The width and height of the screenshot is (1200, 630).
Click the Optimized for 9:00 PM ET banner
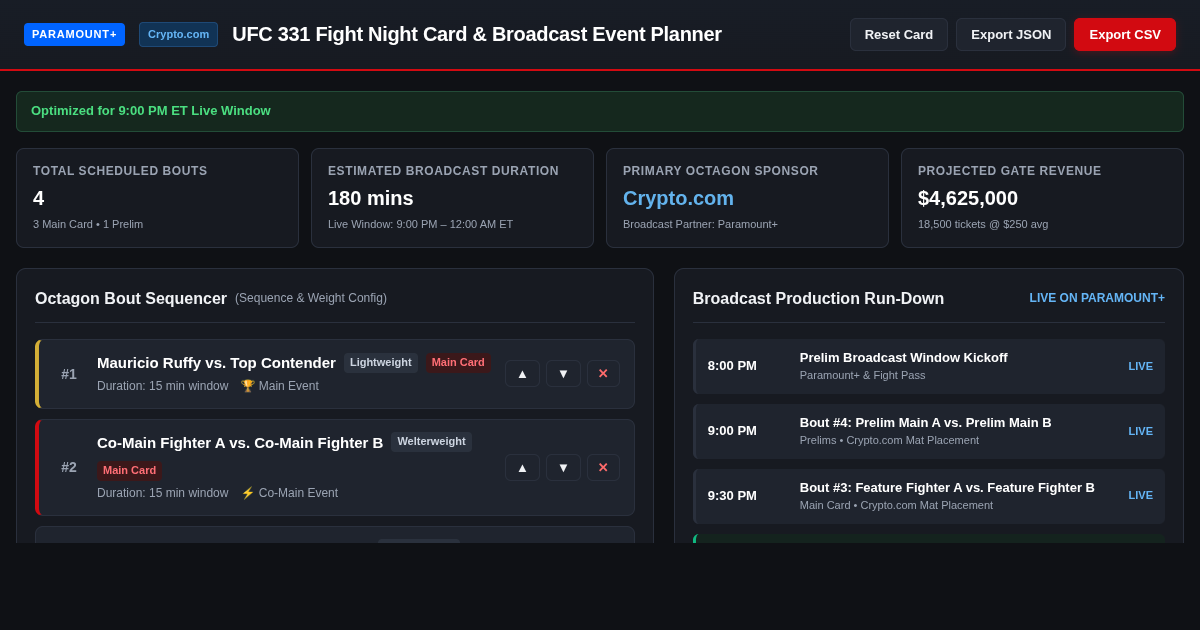pyautogui.click(x=600, y=111)
